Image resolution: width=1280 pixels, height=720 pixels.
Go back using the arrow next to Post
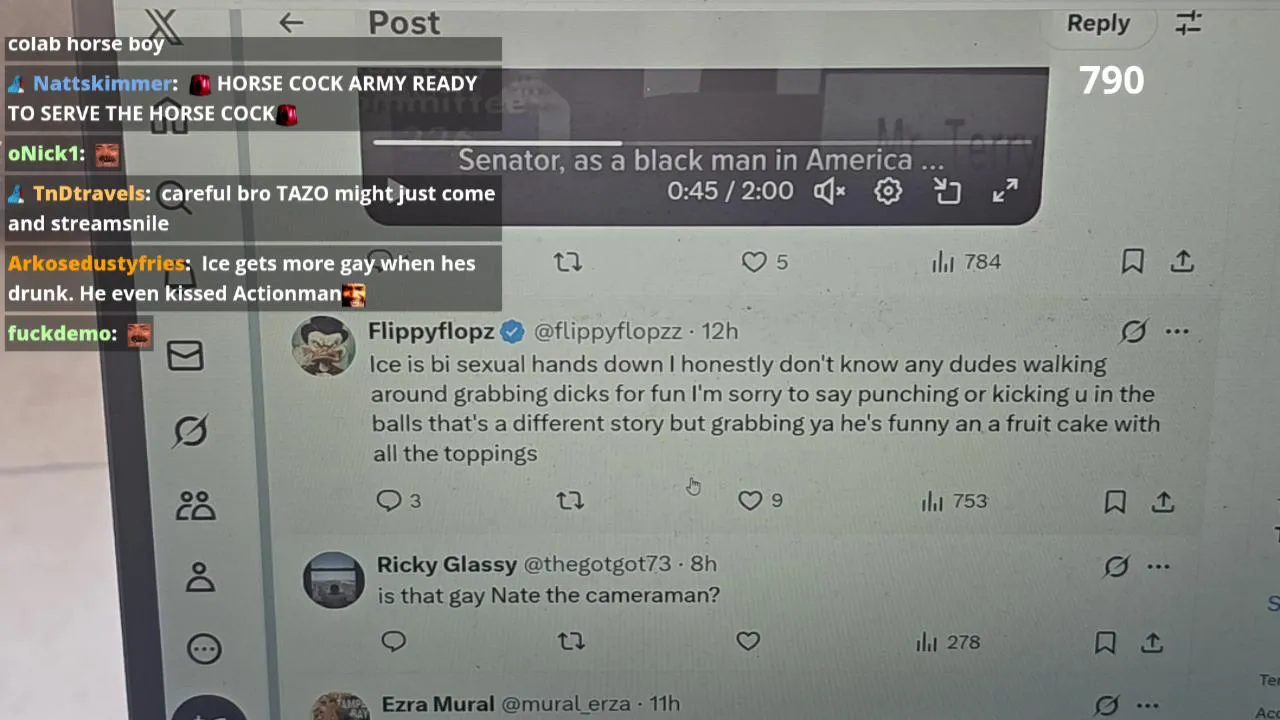click(x=291, y=22)
